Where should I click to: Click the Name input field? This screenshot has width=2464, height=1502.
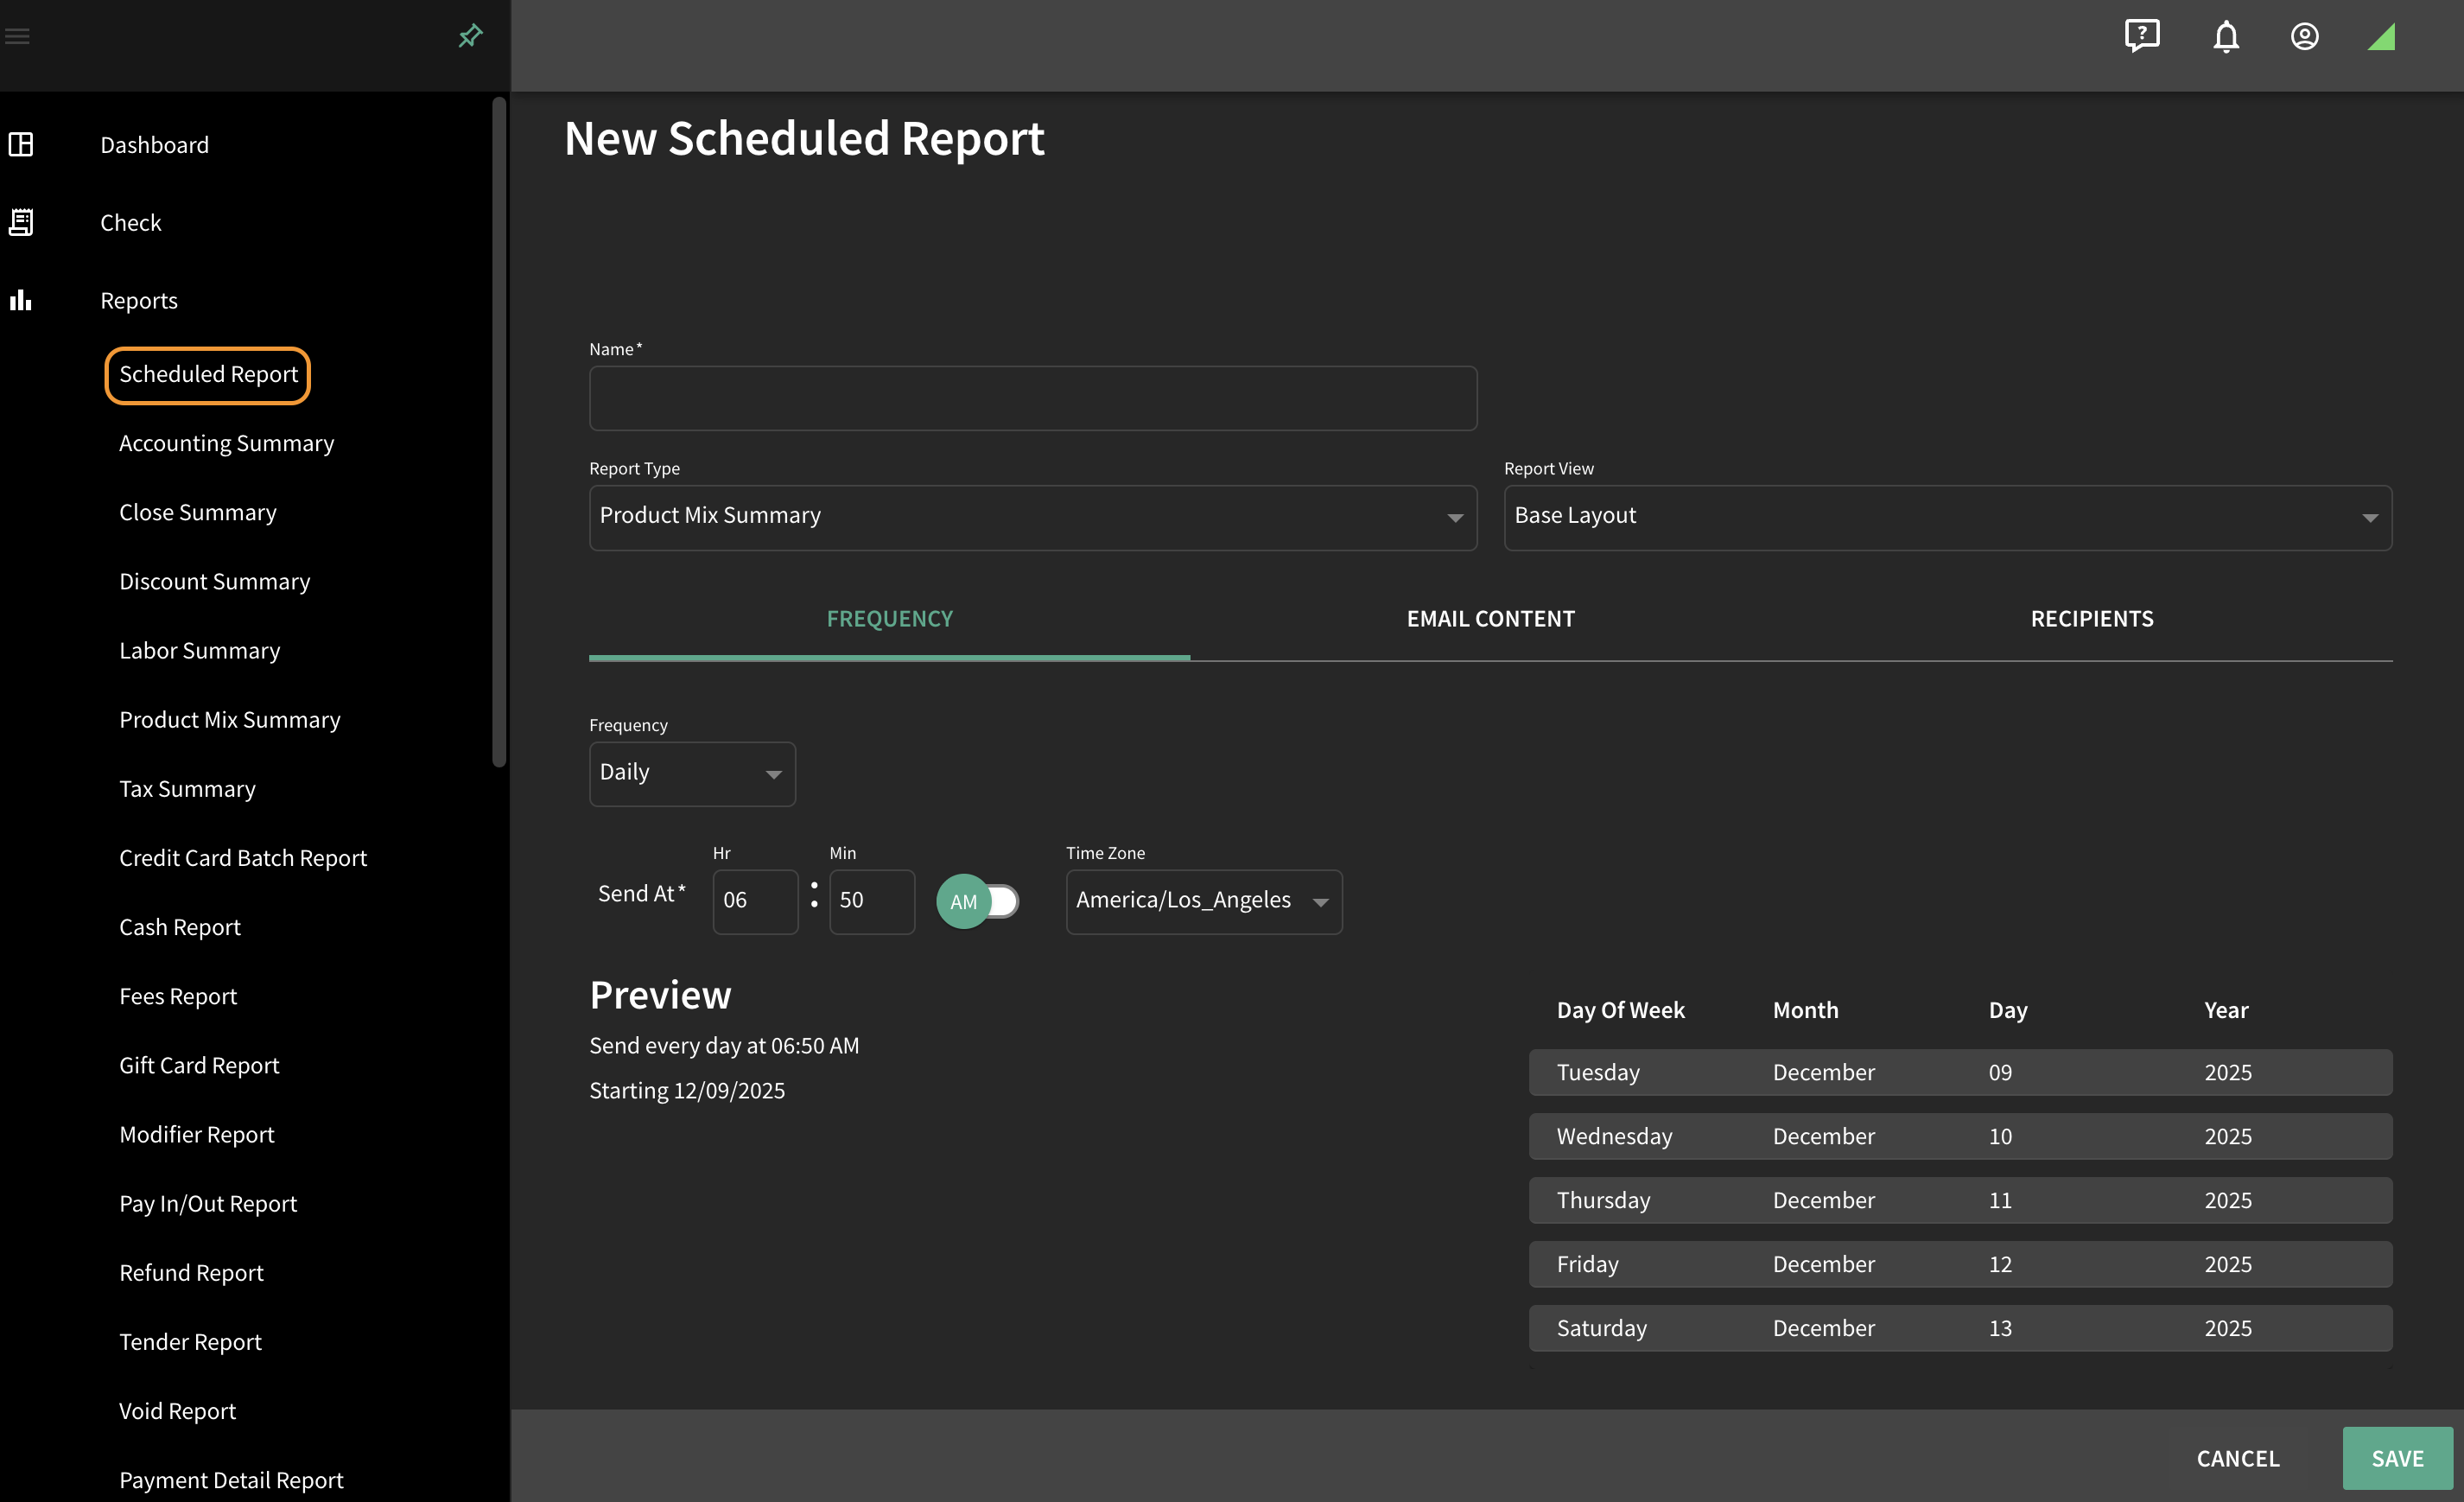1033,398
